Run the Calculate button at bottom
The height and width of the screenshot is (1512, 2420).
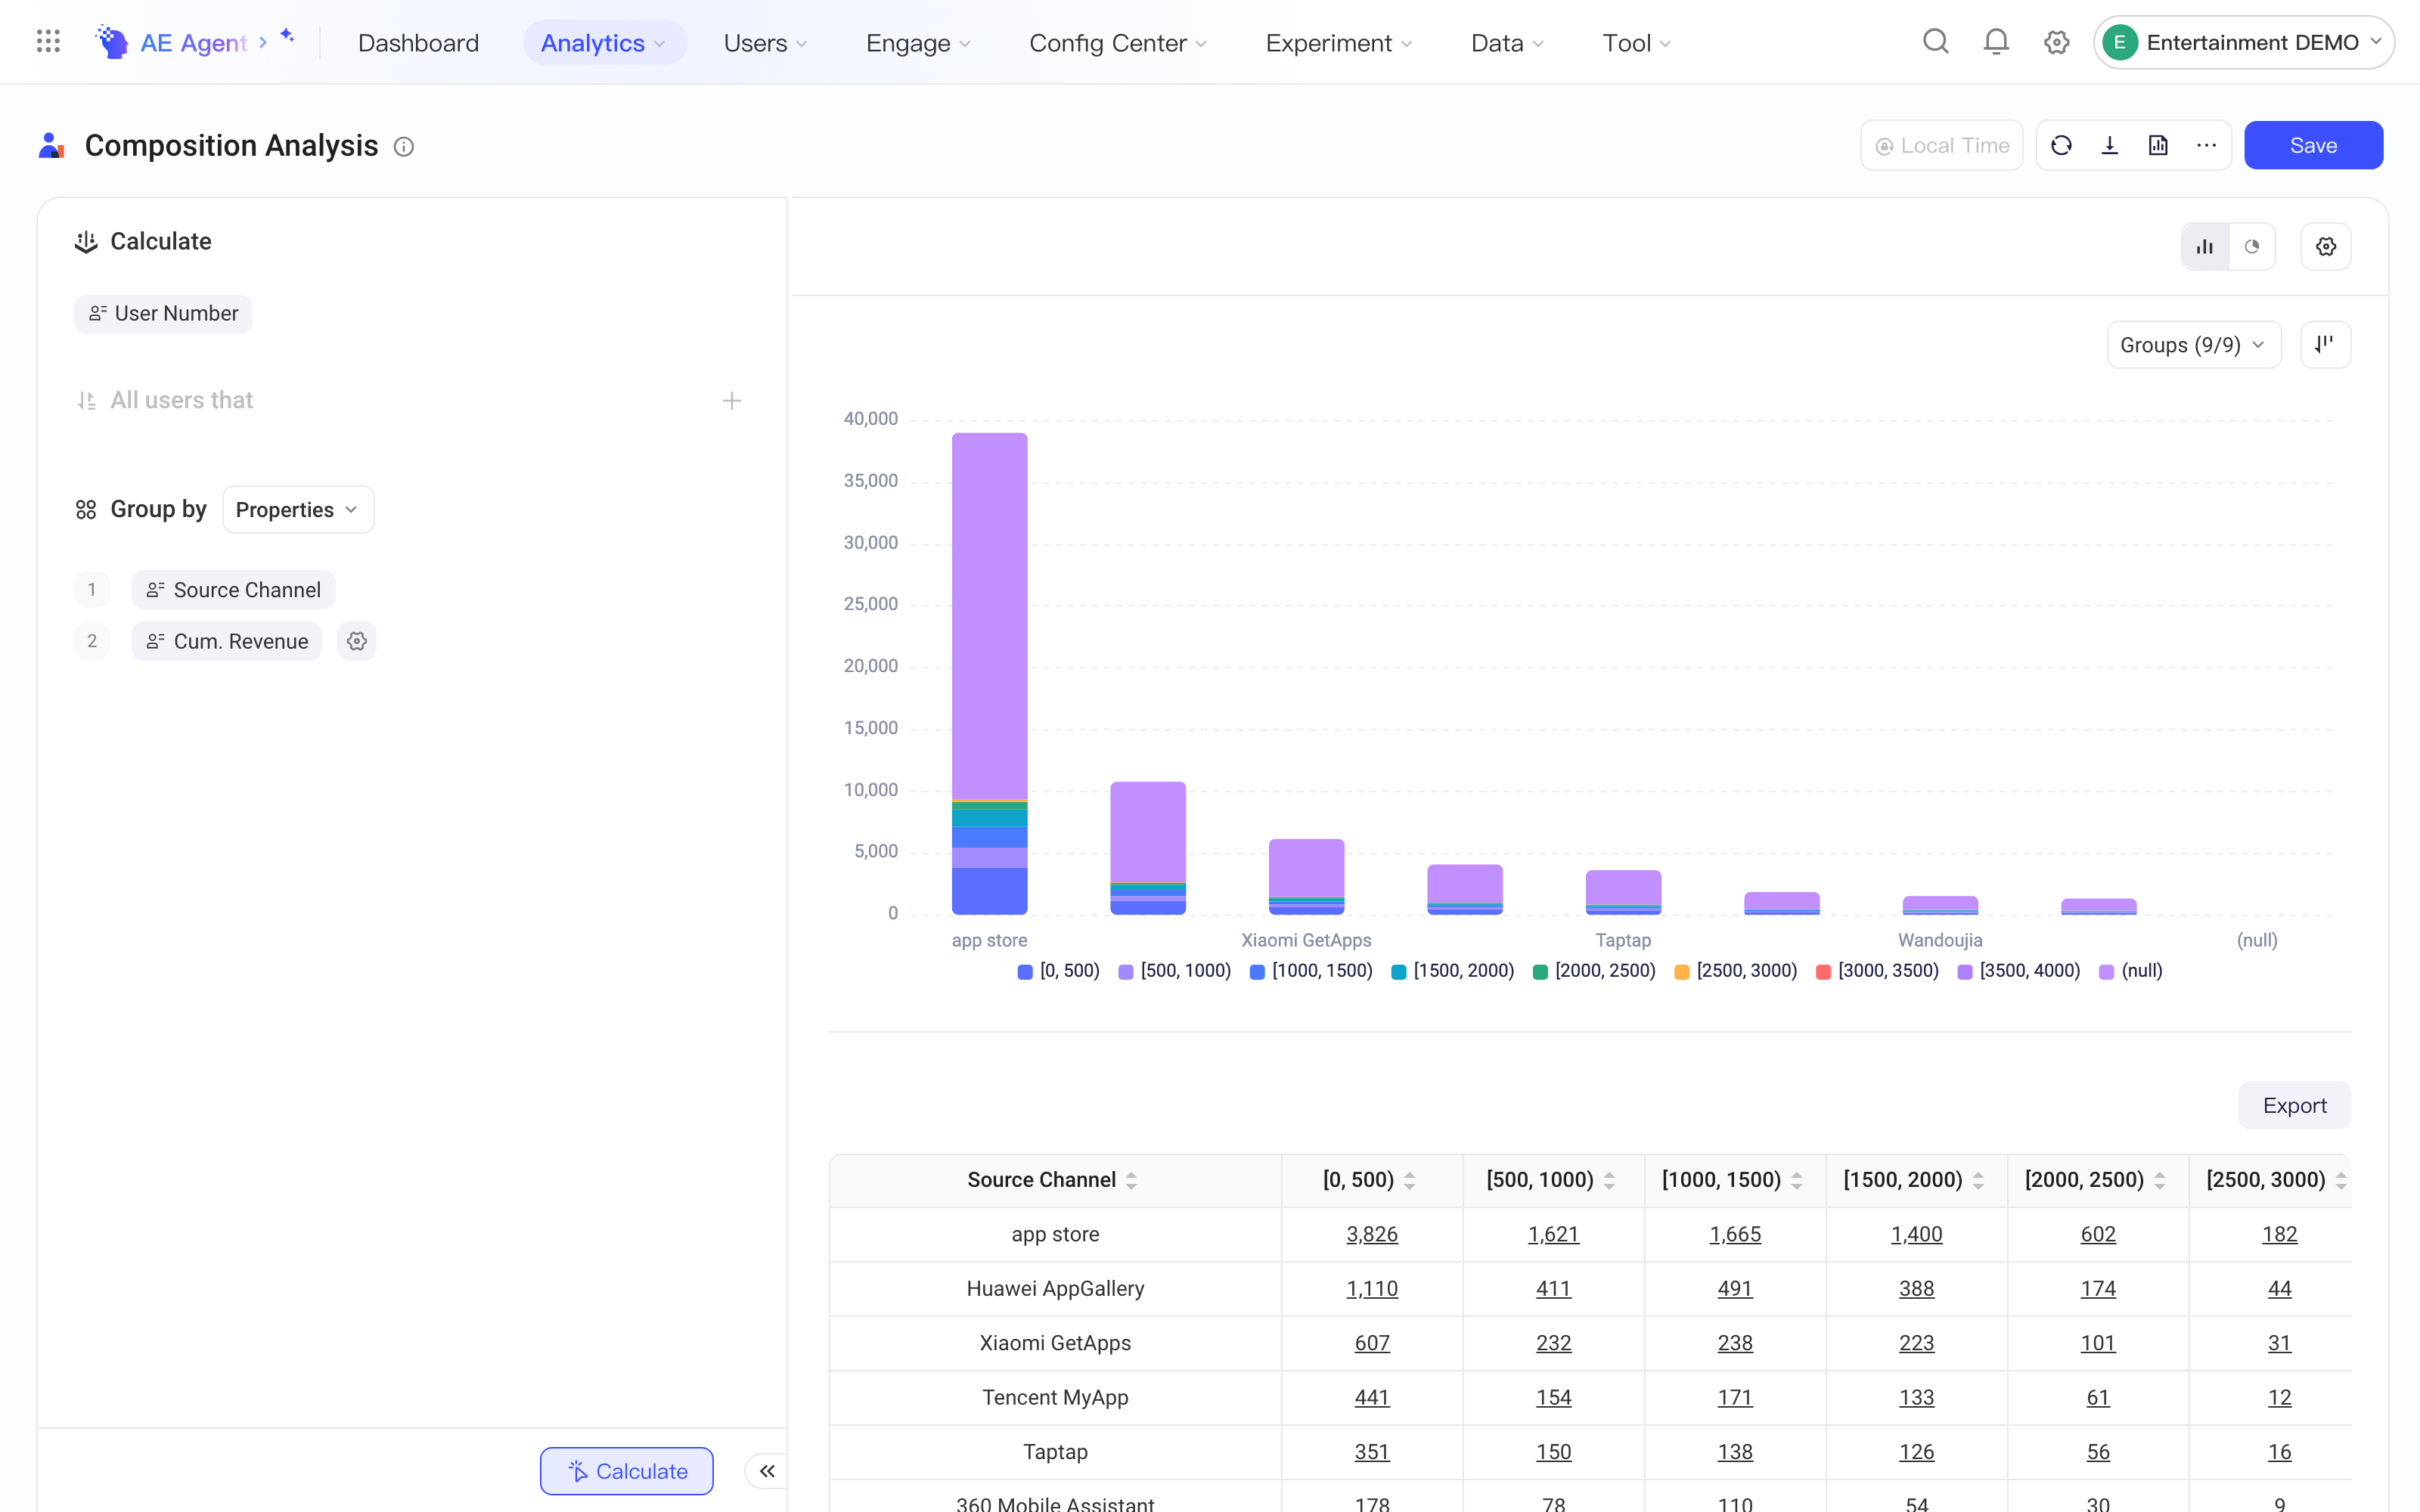click(x=627, y=1471)
